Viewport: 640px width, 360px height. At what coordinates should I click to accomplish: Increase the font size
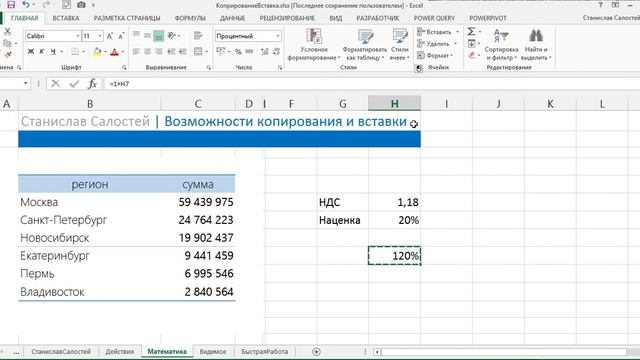[x=110, y=36]
